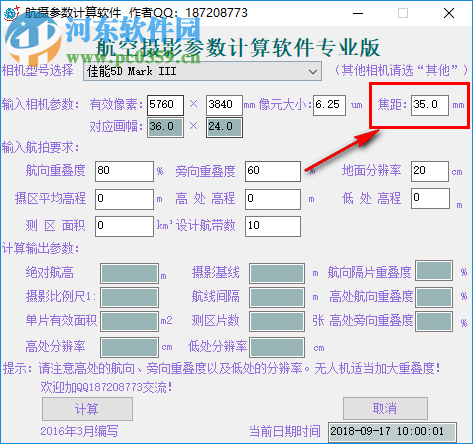
Task: Select the frame width field 36.0
Action: coord(165,127)
